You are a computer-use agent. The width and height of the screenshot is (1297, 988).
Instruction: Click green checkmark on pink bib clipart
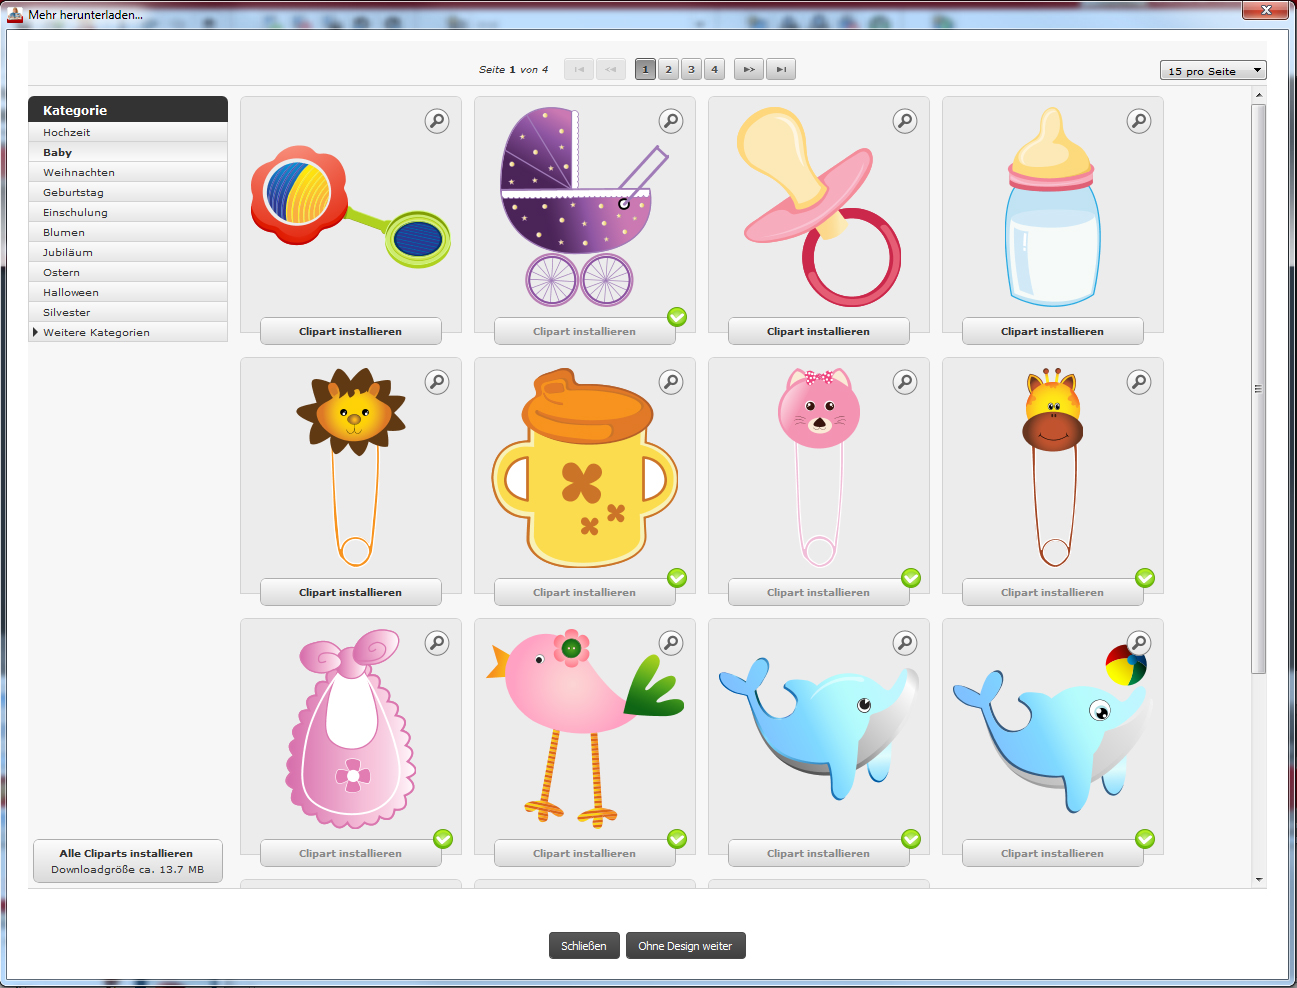coord(443,839)
